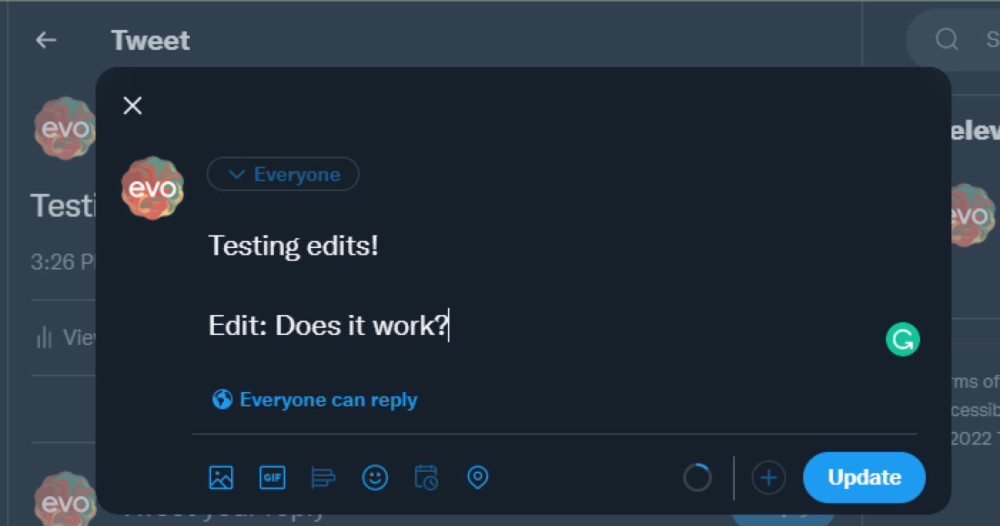Create a poll with poll icon

[x=323, y=478]
